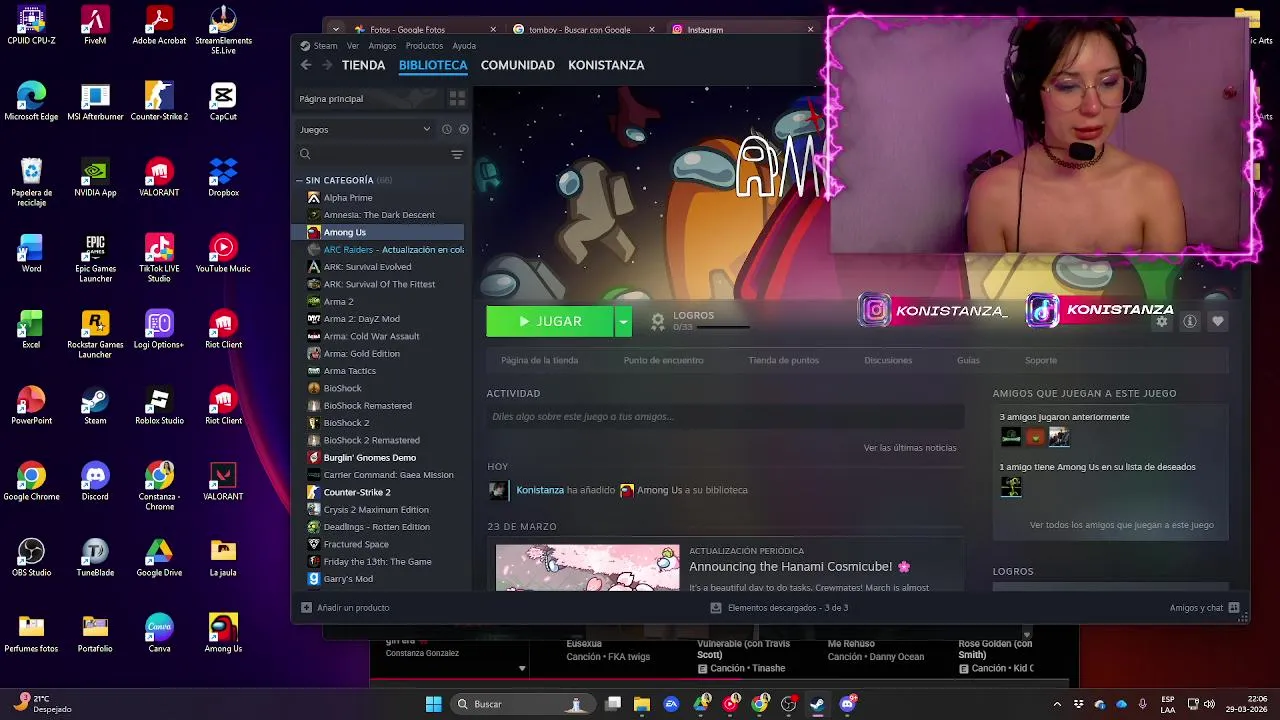Viewport: 1280px width, 720px height.
Task: Switch to the BIBLIOTECA tab
Action: 433,65
